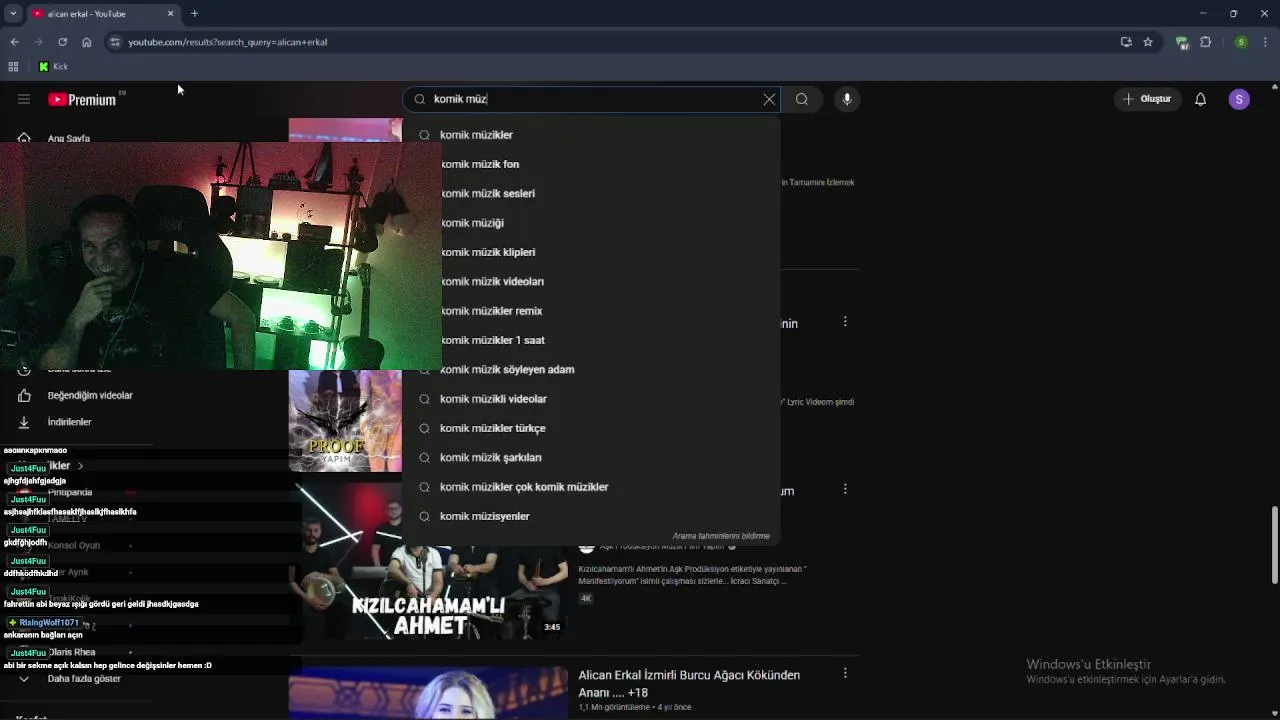This screenshot has height=720, width=1280.
Task: Open the tab search dropdown arrow
Action: (x=13, y=14)
